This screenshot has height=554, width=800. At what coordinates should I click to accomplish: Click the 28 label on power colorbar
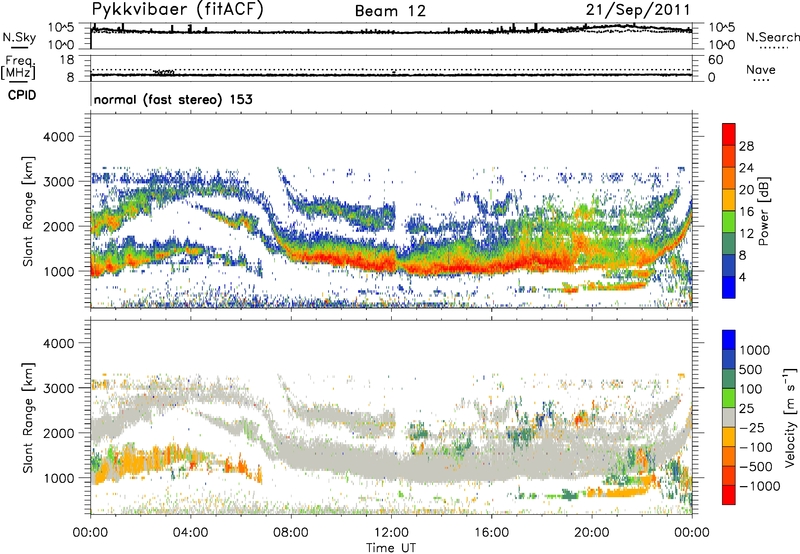[746, 146]
